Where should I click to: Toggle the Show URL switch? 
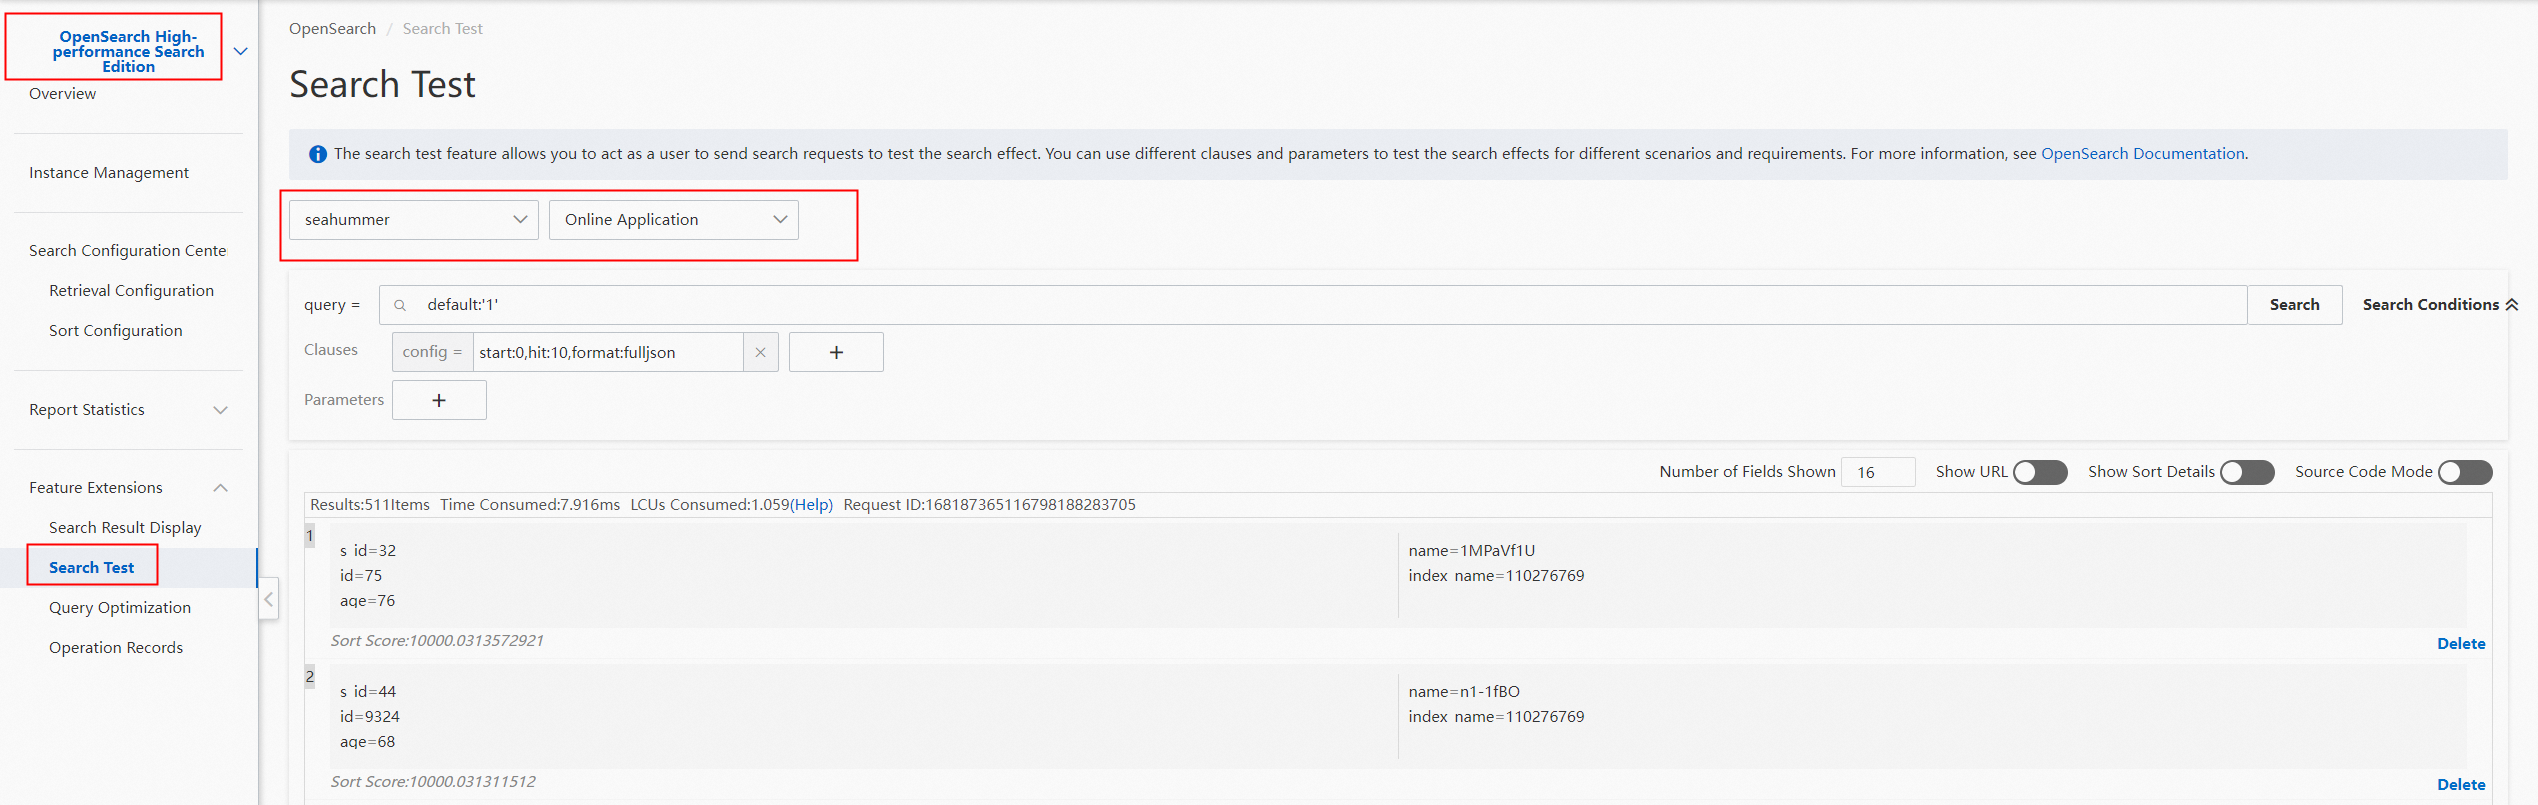pos(2040,472)
